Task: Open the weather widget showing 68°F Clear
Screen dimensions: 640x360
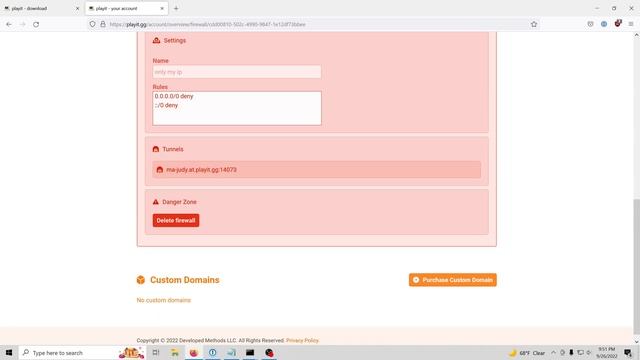Action: tap(527, 353)
